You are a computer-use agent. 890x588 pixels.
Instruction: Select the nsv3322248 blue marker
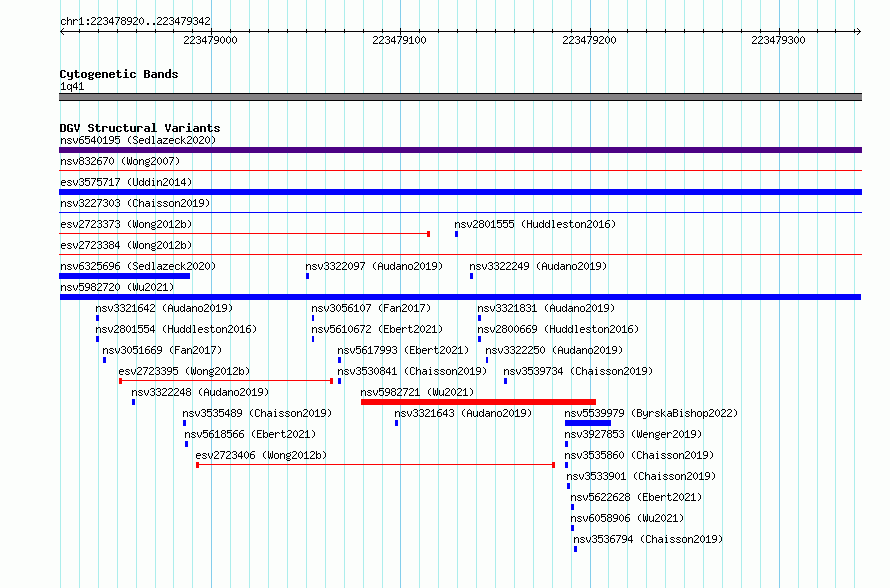(133, 402)
